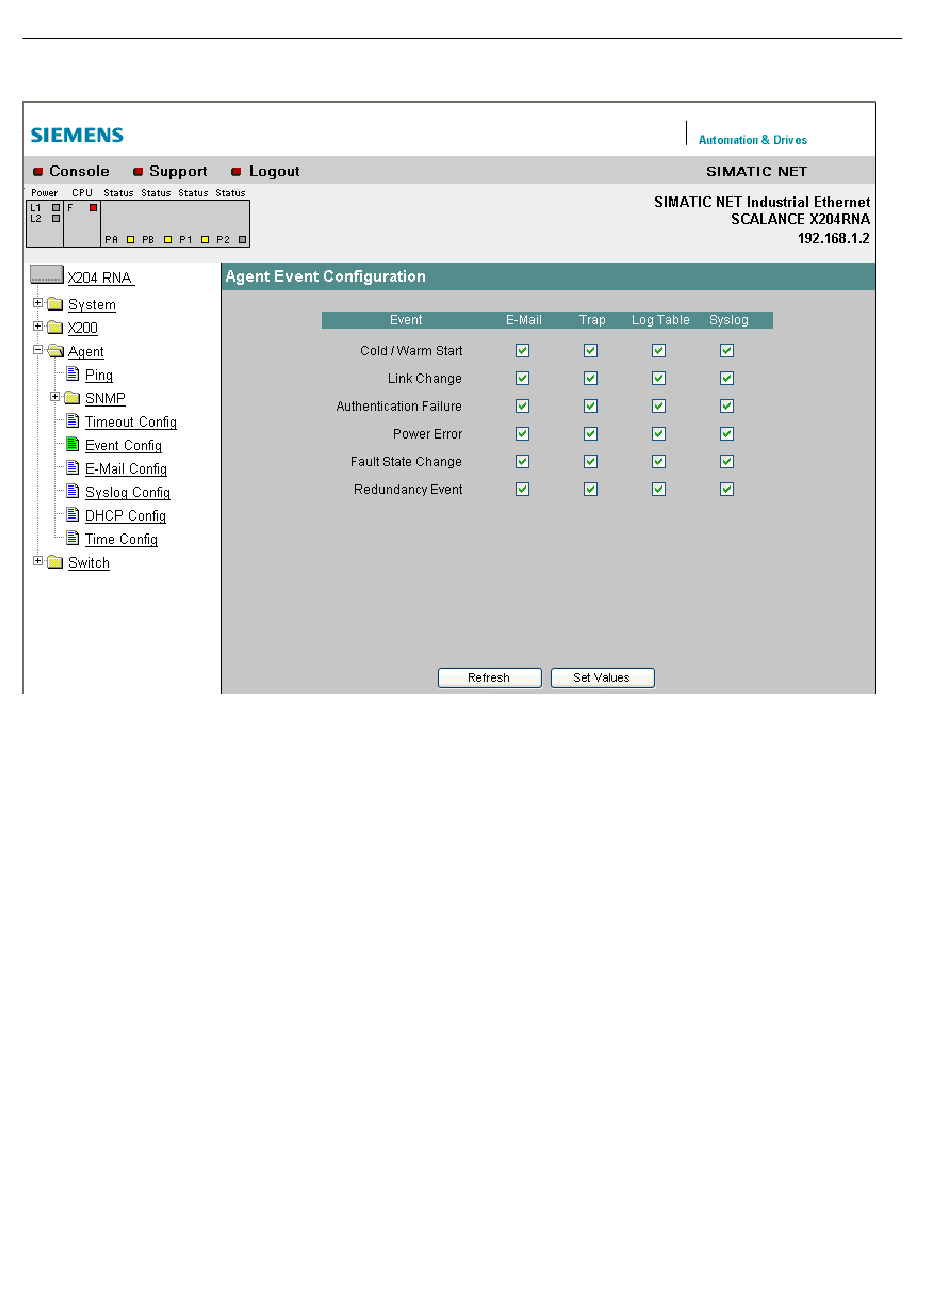Select Logout in the top bar
This screenshot has height=1301, width=950.
274,171
